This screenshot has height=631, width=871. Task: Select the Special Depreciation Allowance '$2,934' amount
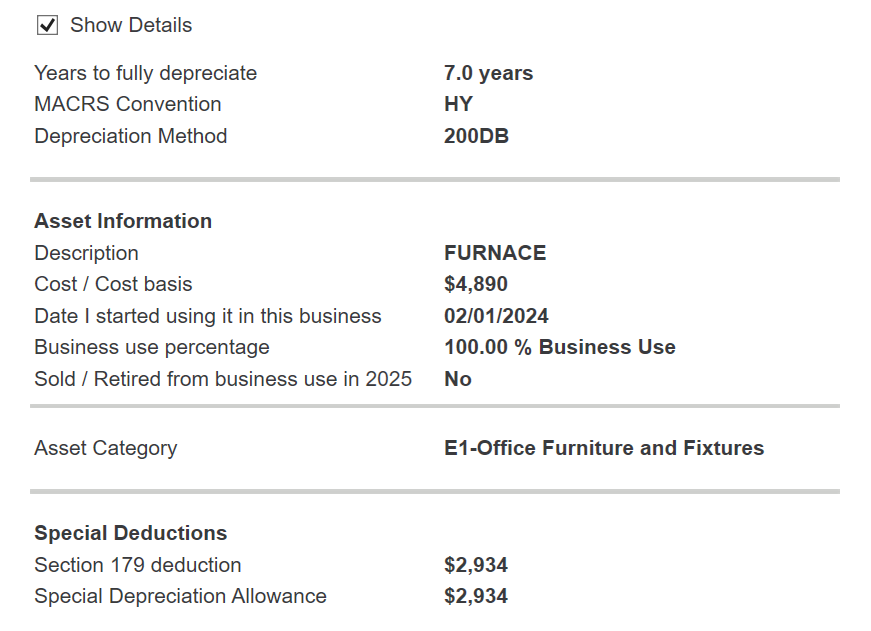(475, 597)
